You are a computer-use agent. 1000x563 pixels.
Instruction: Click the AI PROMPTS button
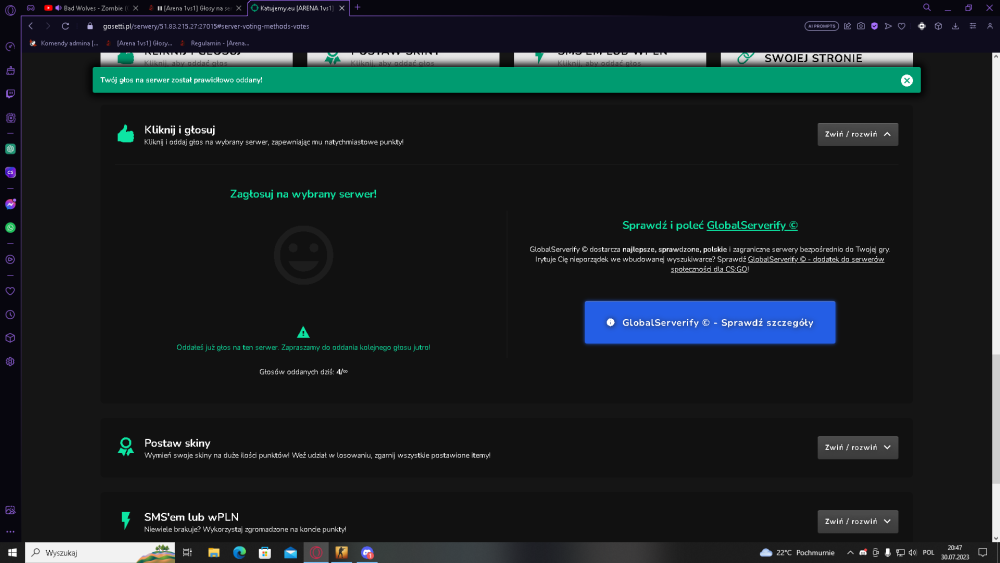click(x=821, y=26)
